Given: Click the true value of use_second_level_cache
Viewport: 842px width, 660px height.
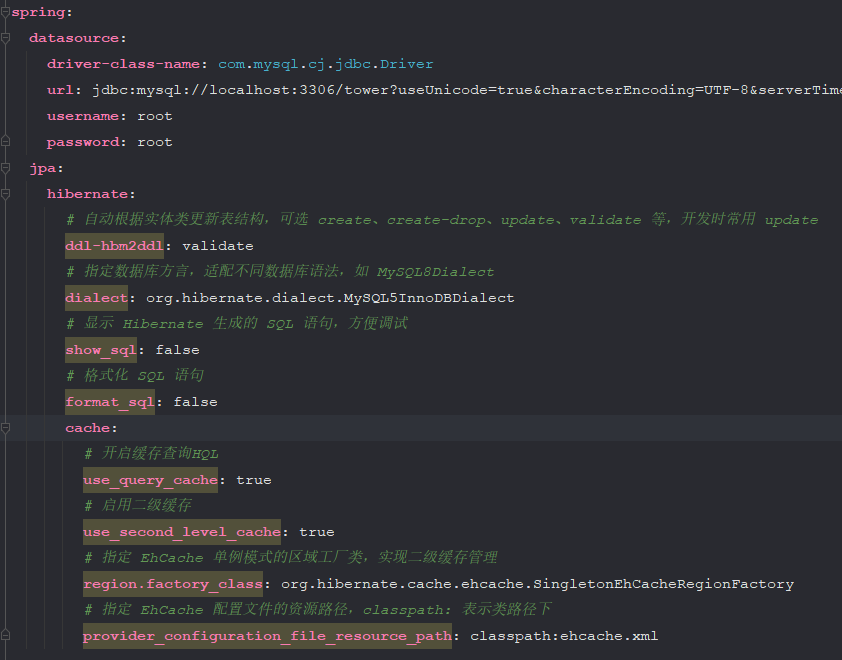Looking at the screenshot, I should (x=316, y=532).
